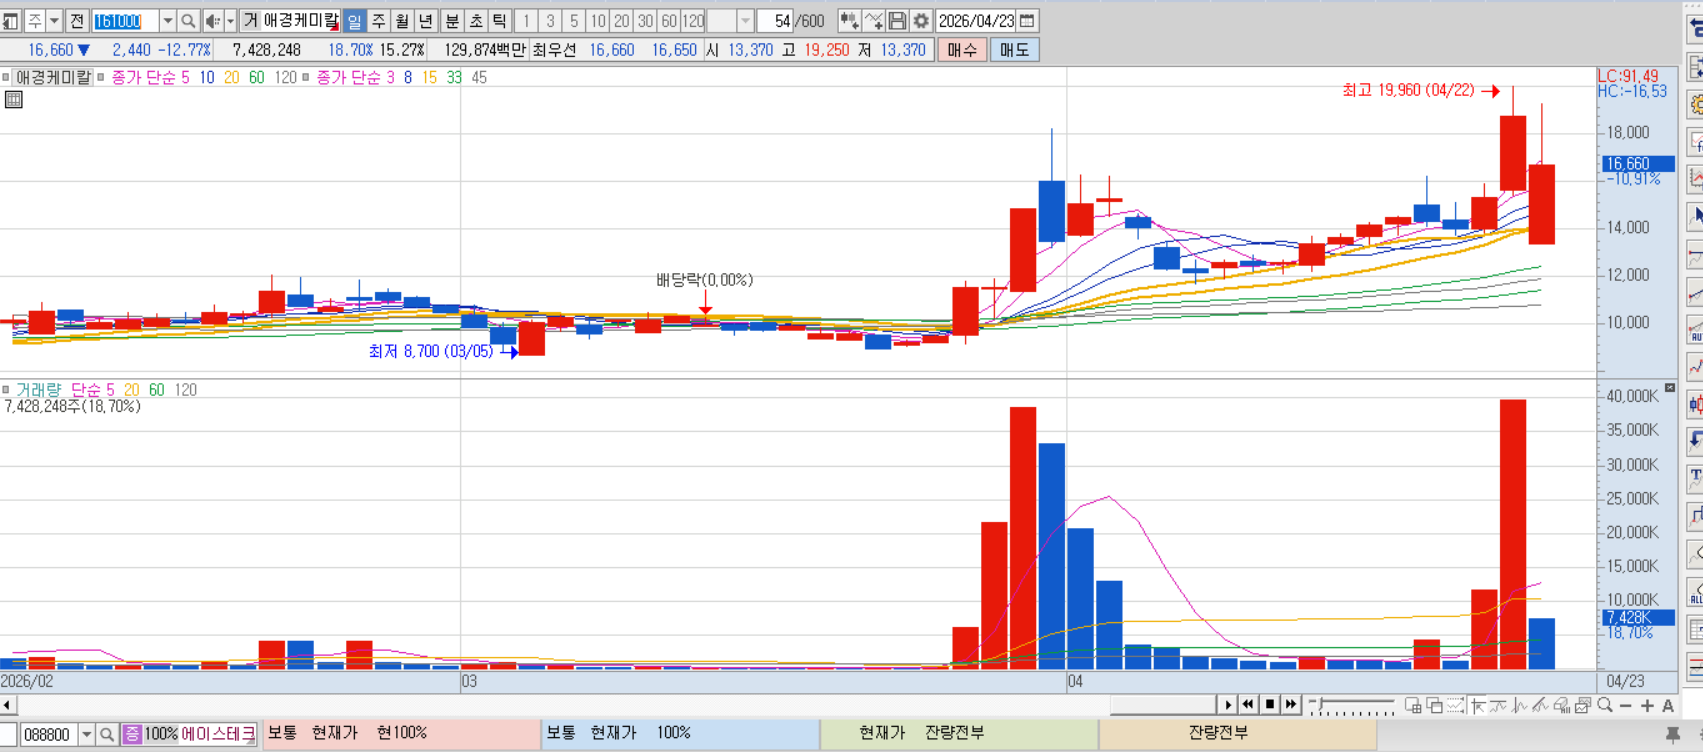Pin the order bar with pushpin icon

coord(1672,735)
